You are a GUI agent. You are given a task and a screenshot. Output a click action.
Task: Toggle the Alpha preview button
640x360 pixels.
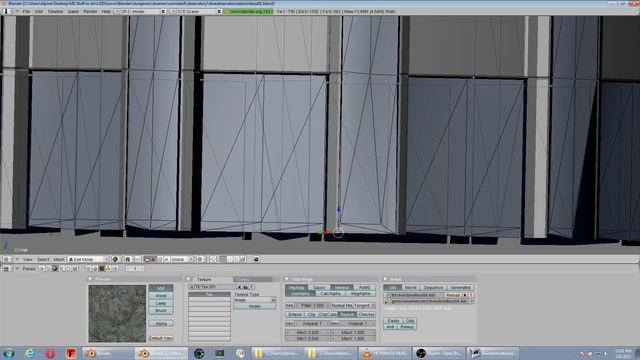point(161,323)
